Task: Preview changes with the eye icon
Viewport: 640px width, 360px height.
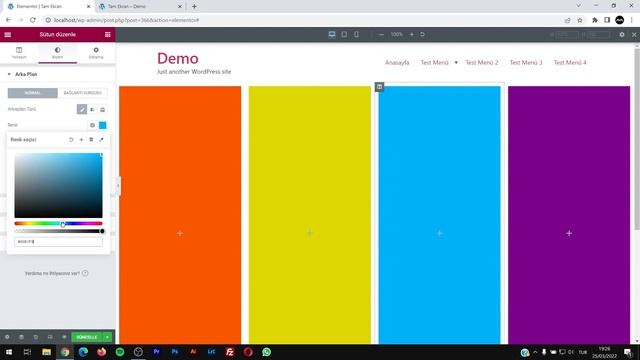Action: (x=64, y=337)
